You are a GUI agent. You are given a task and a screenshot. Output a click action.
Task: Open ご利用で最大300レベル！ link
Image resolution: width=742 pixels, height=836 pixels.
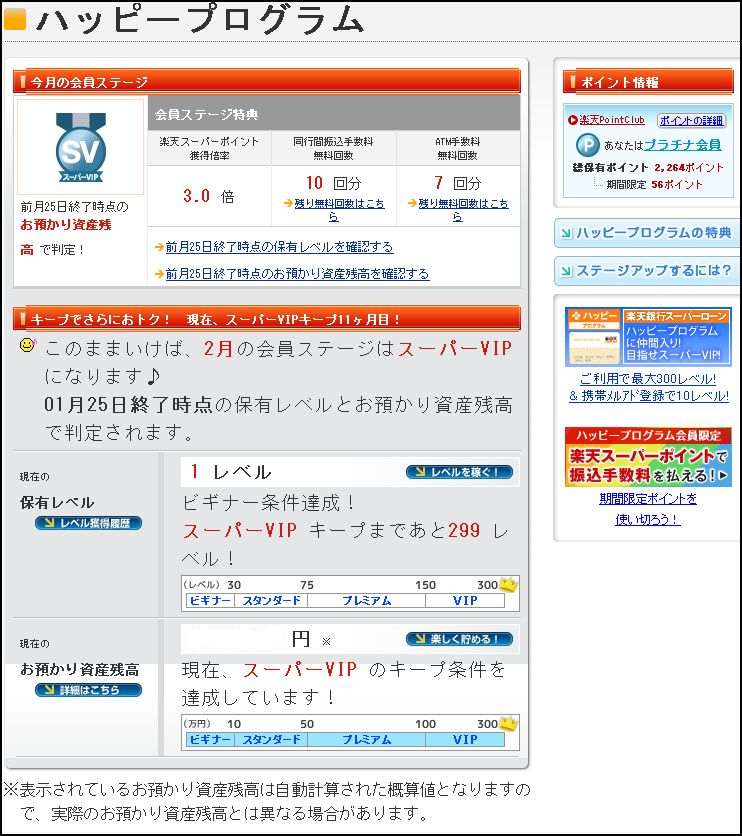[x=648, y=379]
